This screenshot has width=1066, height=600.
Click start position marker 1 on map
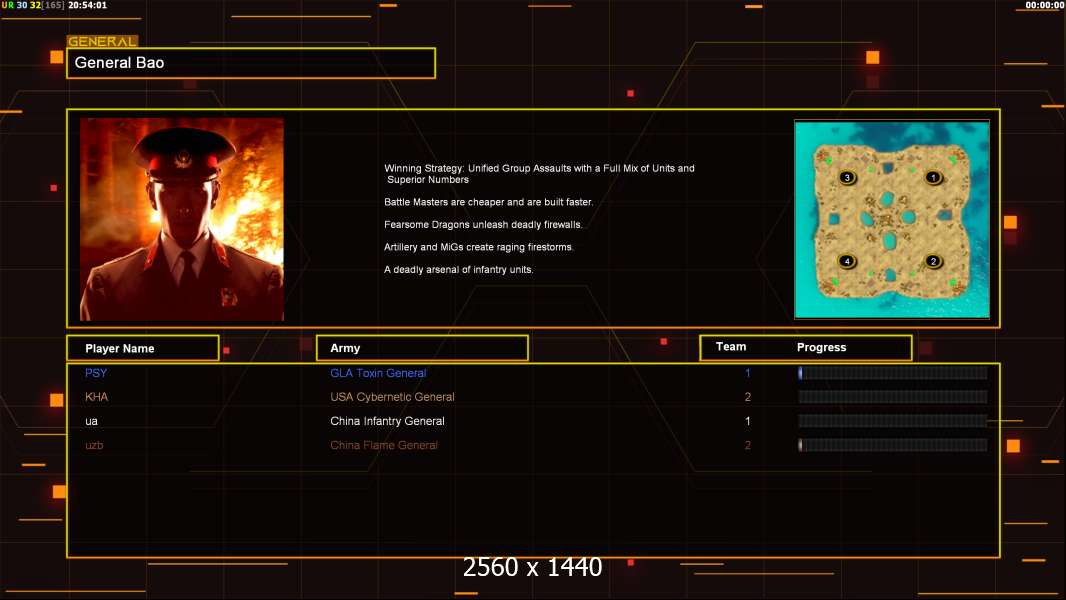coord(933,177)
